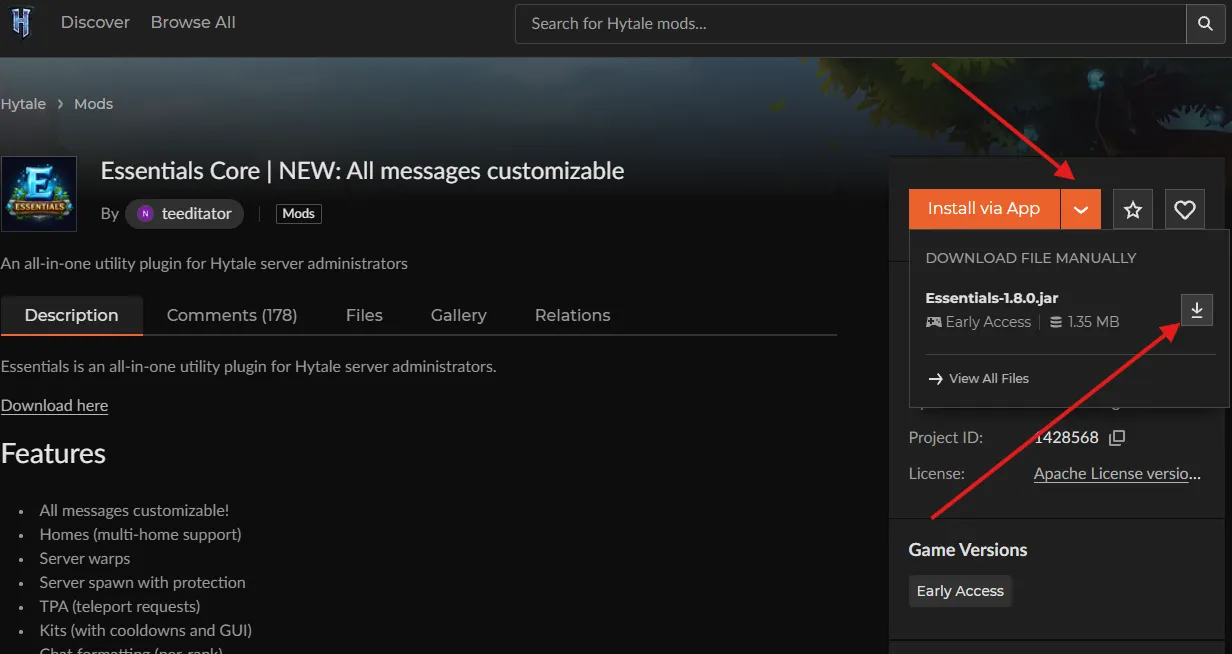Star this mod project
The width and height of the screenshot is (1232, 654).
1132,209
